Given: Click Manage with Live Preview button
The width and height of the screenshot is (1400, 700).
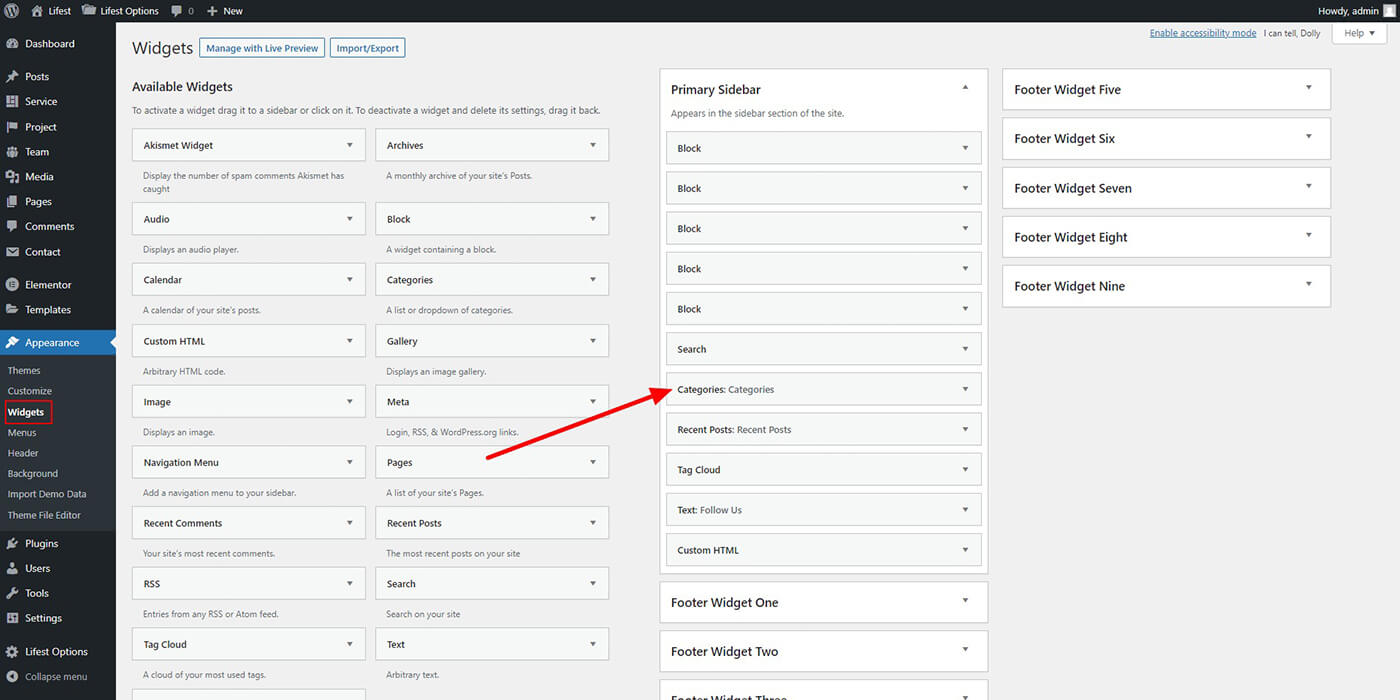Looking at the screenshot, I should pos(262,48).
